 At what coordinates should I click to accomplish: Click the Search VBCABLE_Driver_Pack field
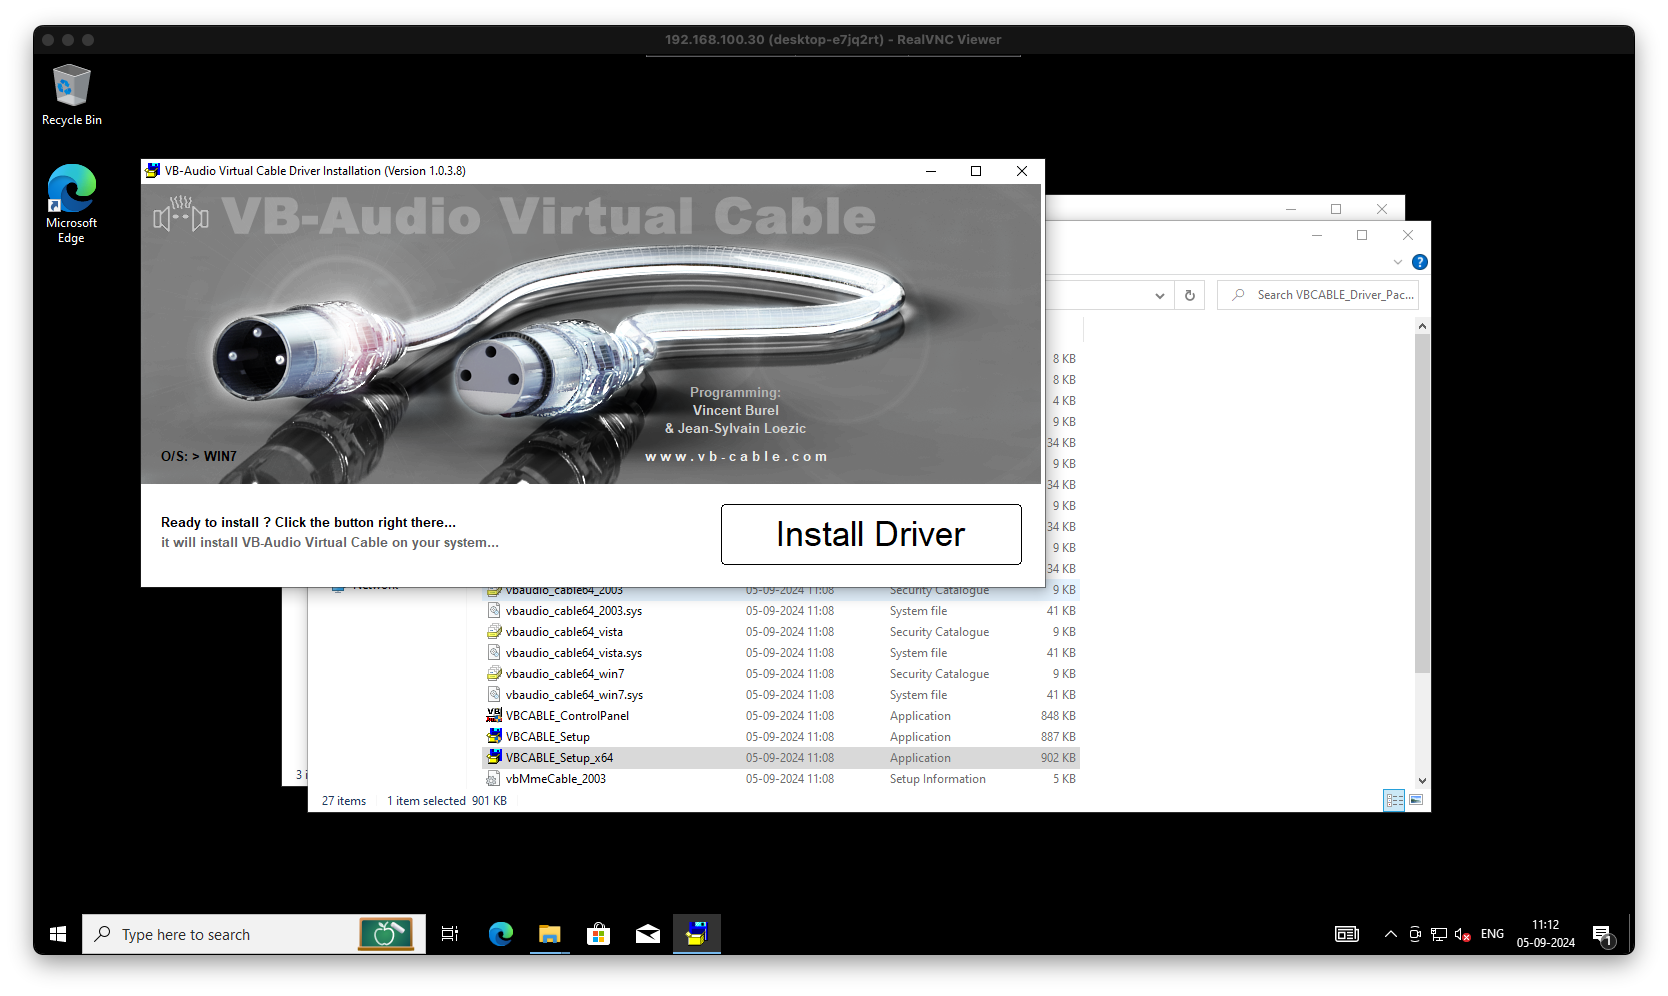coord(1318,295)
